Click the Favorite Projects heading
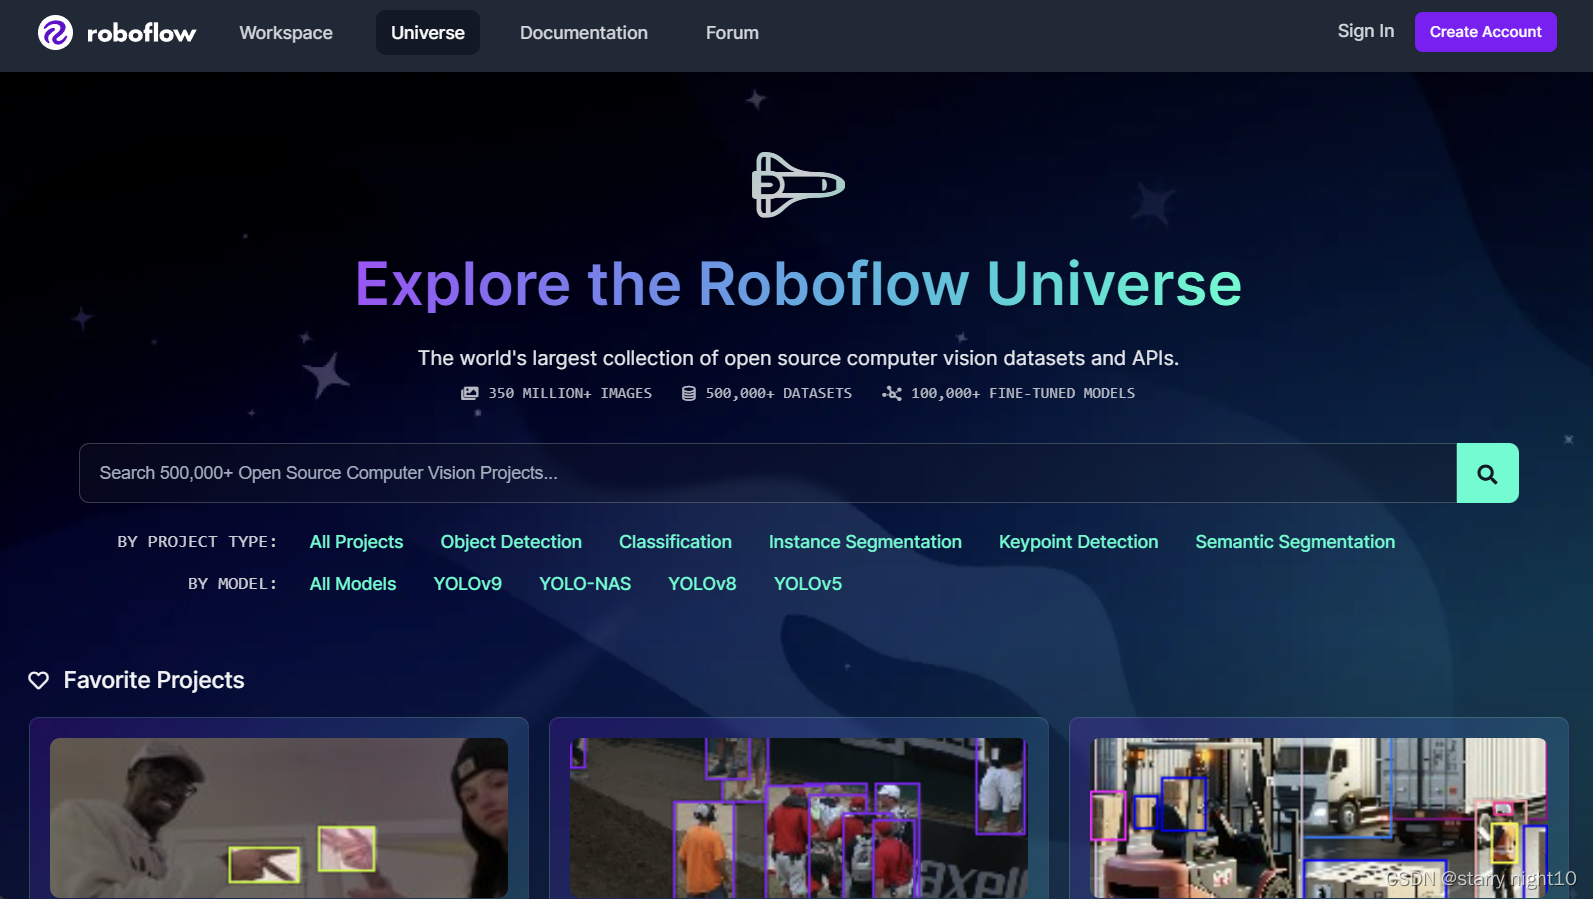This screenshot has width=1593, height=899. click(154, 681)
